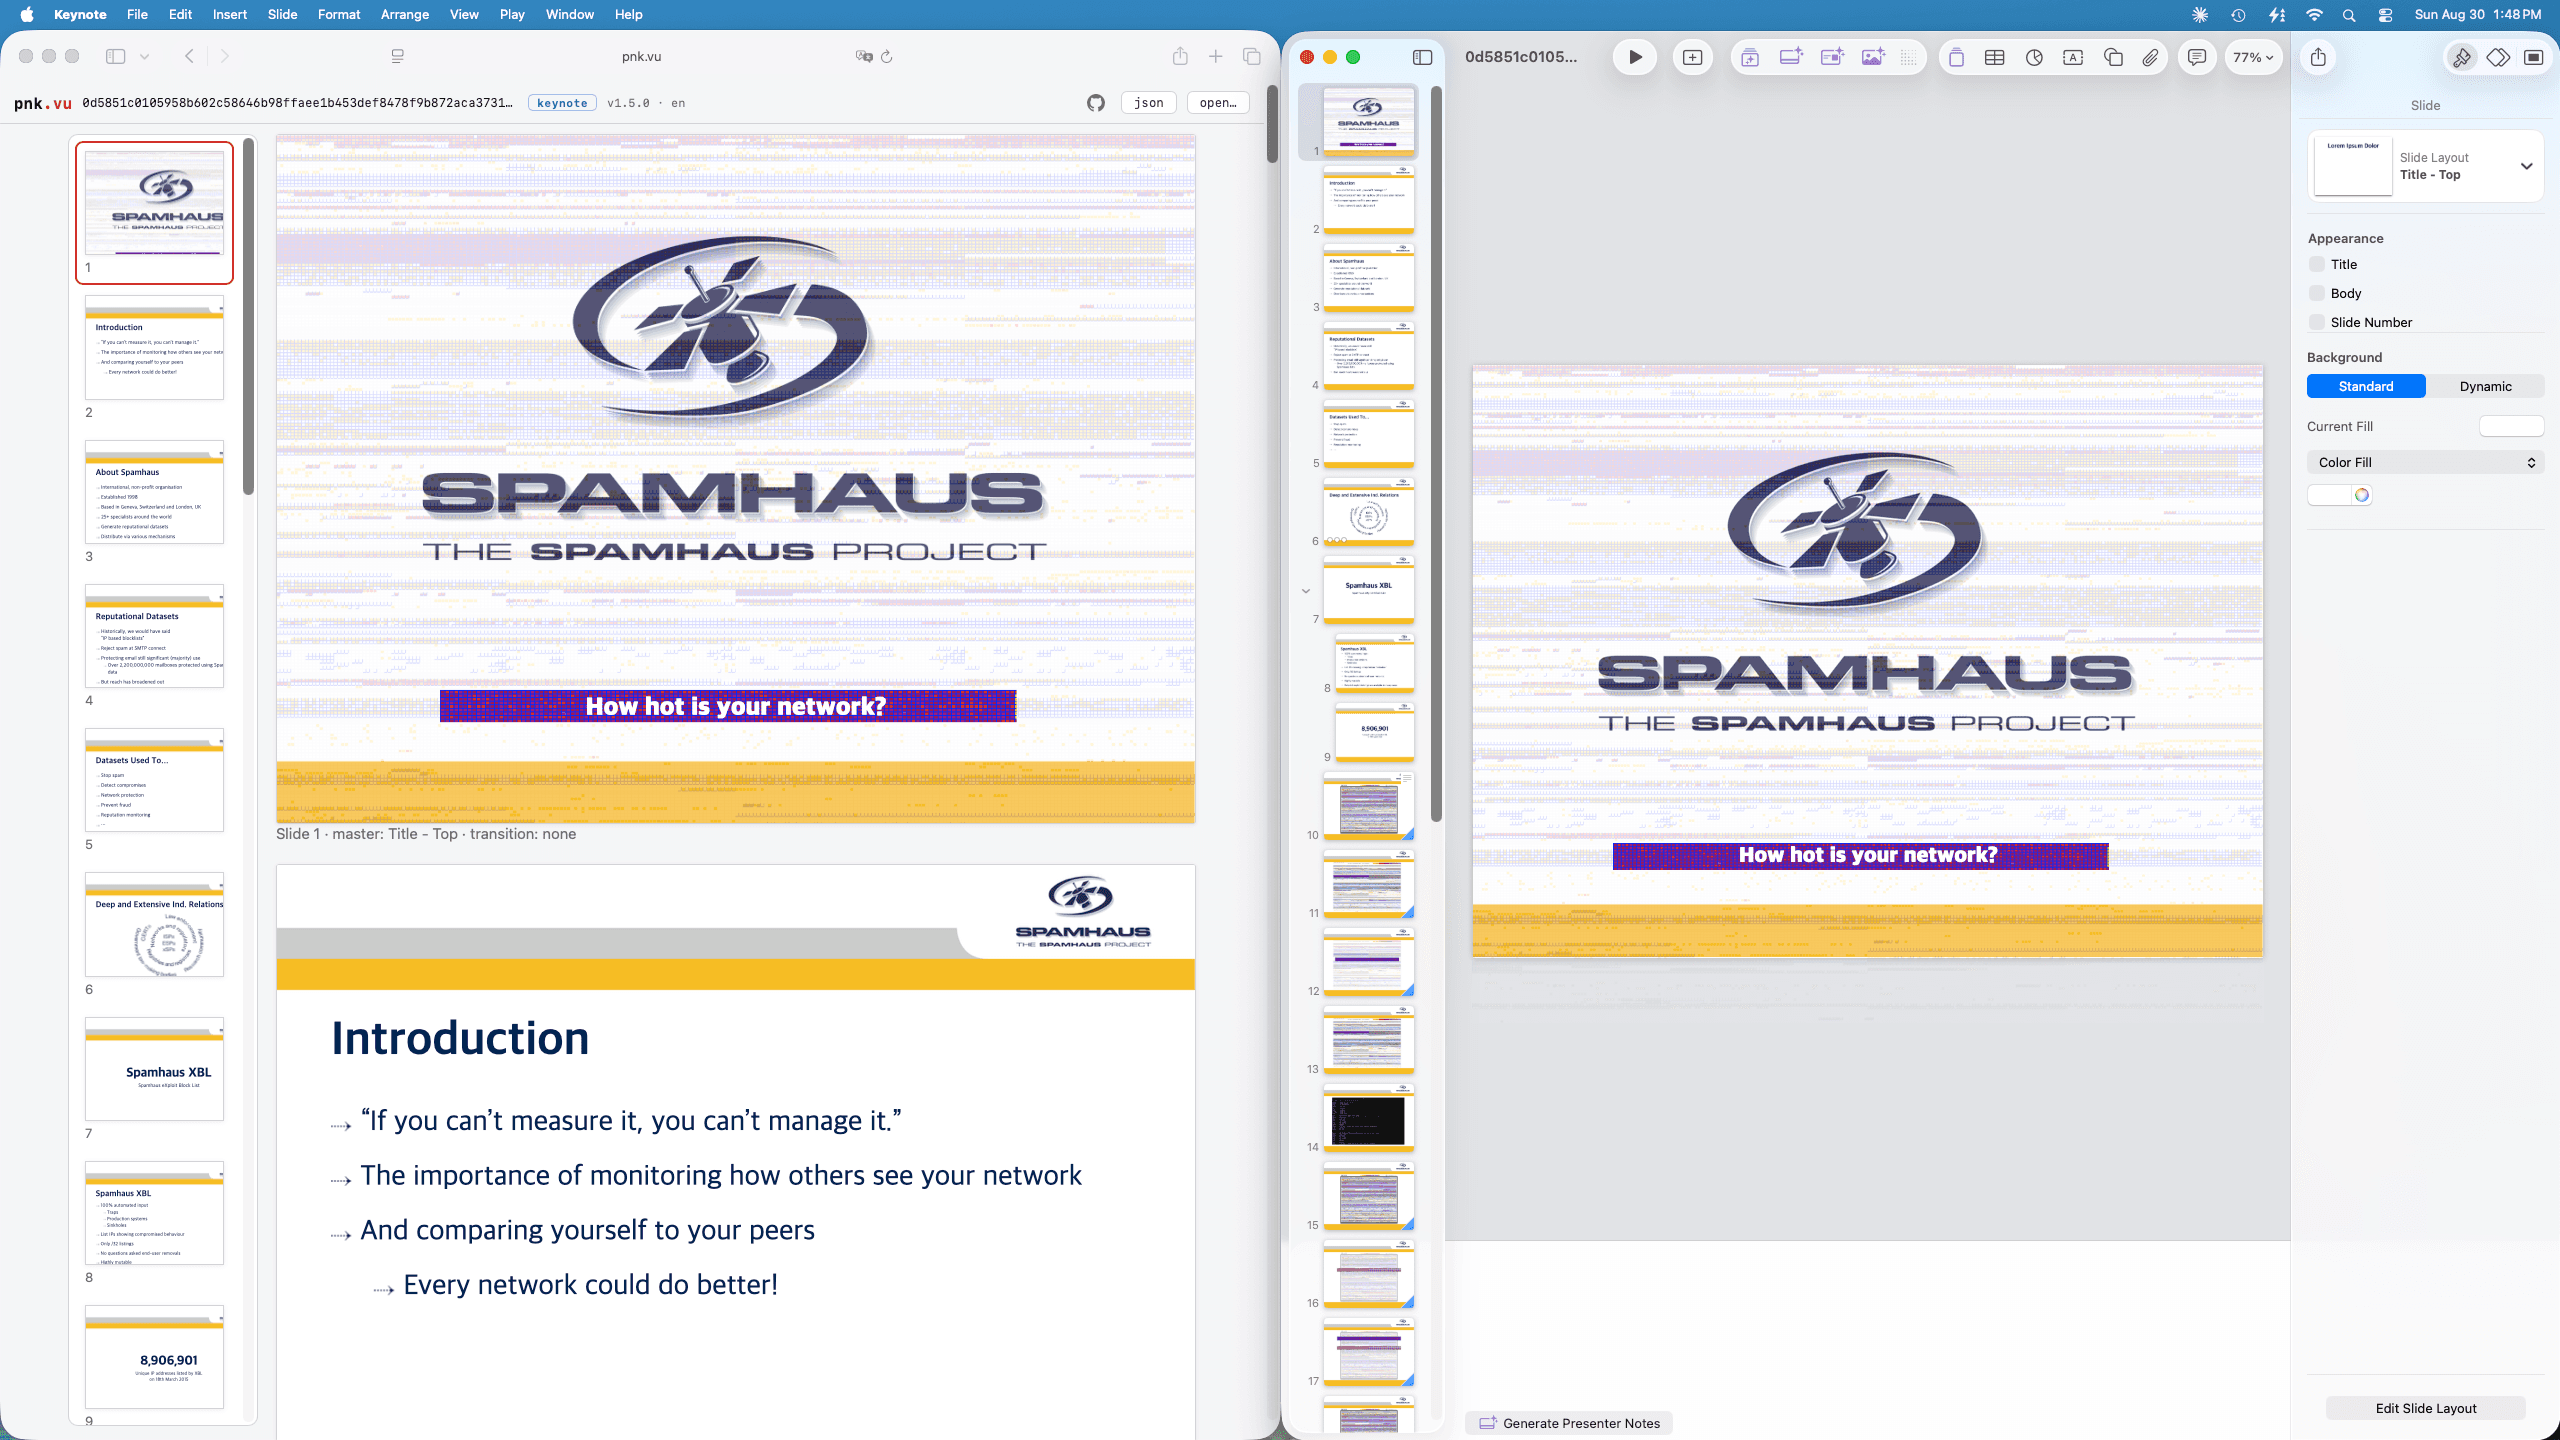Open Spotlight search in menu bar
Viewport: 2560px width, 1440px height.
[2349, 14]
